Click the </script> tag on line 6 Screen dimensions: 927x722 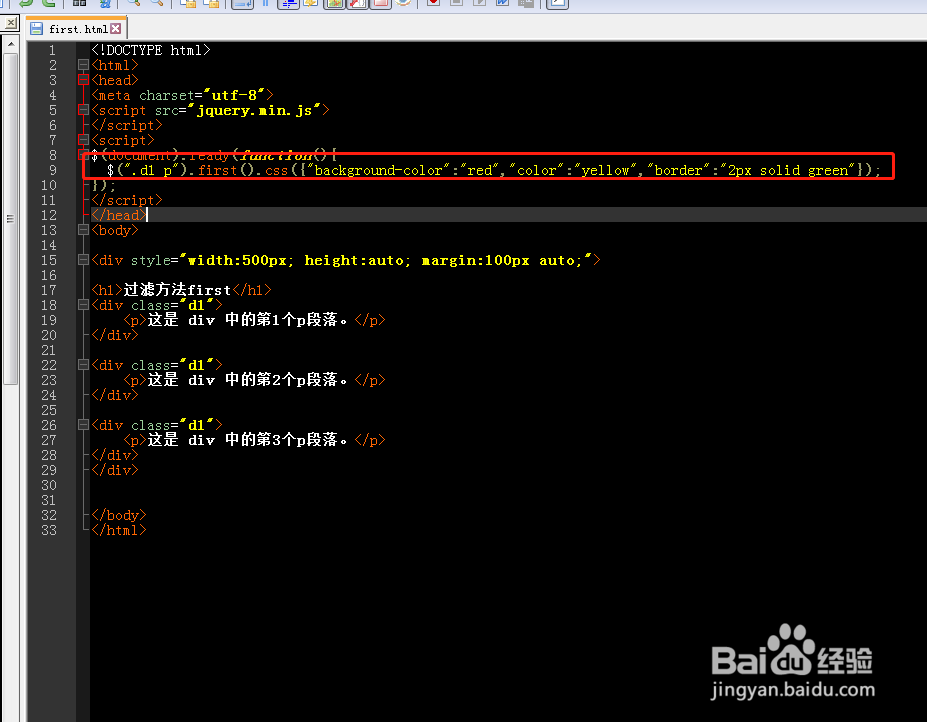pos(127,125)
